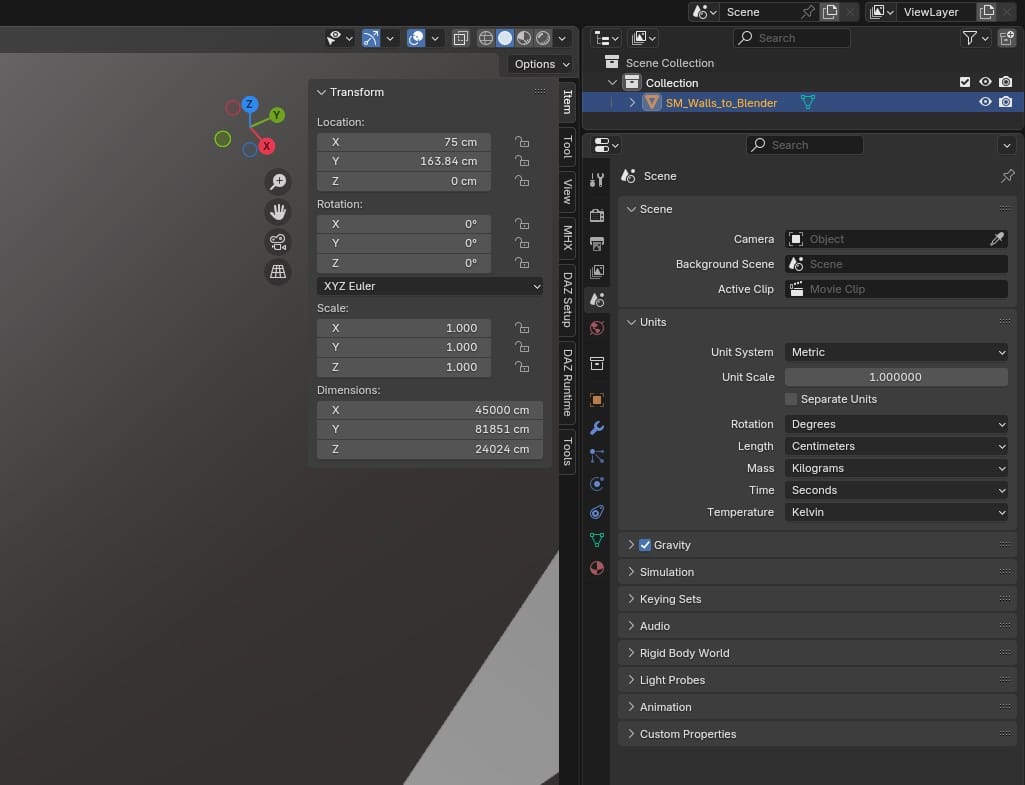
Task: Open the Modifiers wrench properties tab
Action: [597, 428]
